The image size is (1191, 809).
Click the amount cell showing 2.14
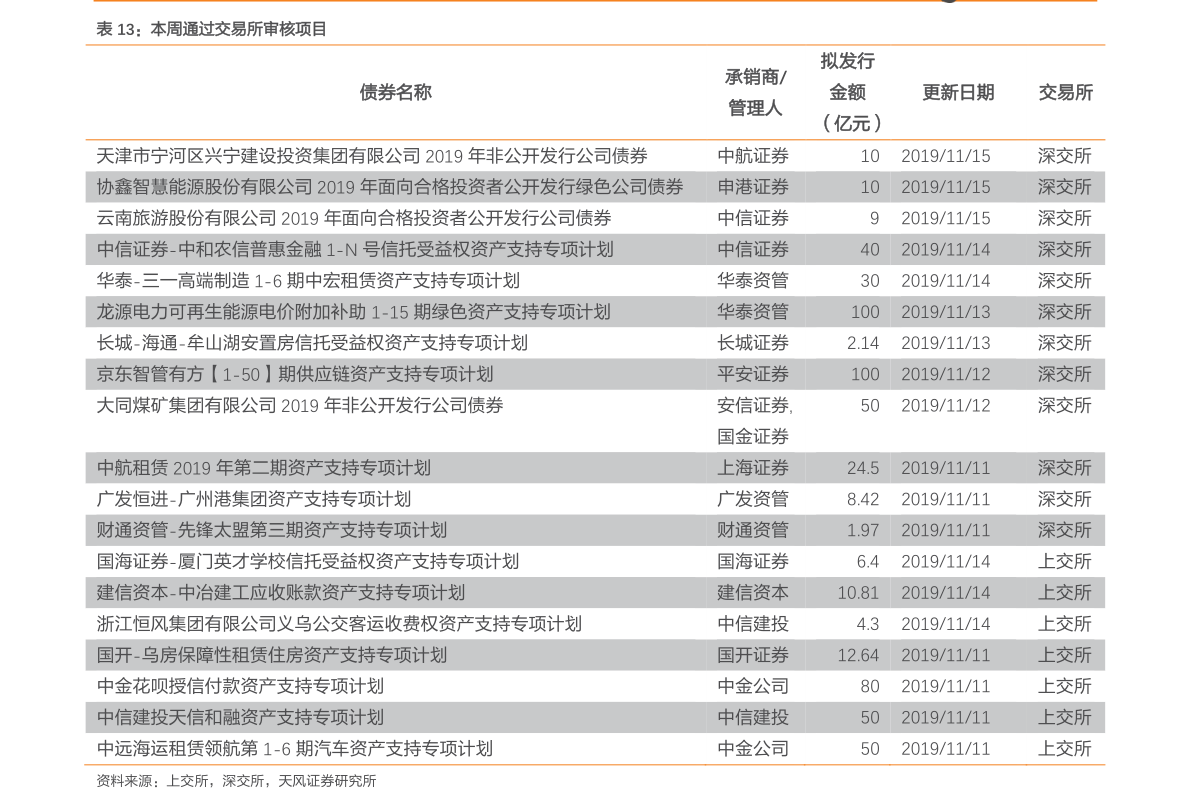[862, 343]
